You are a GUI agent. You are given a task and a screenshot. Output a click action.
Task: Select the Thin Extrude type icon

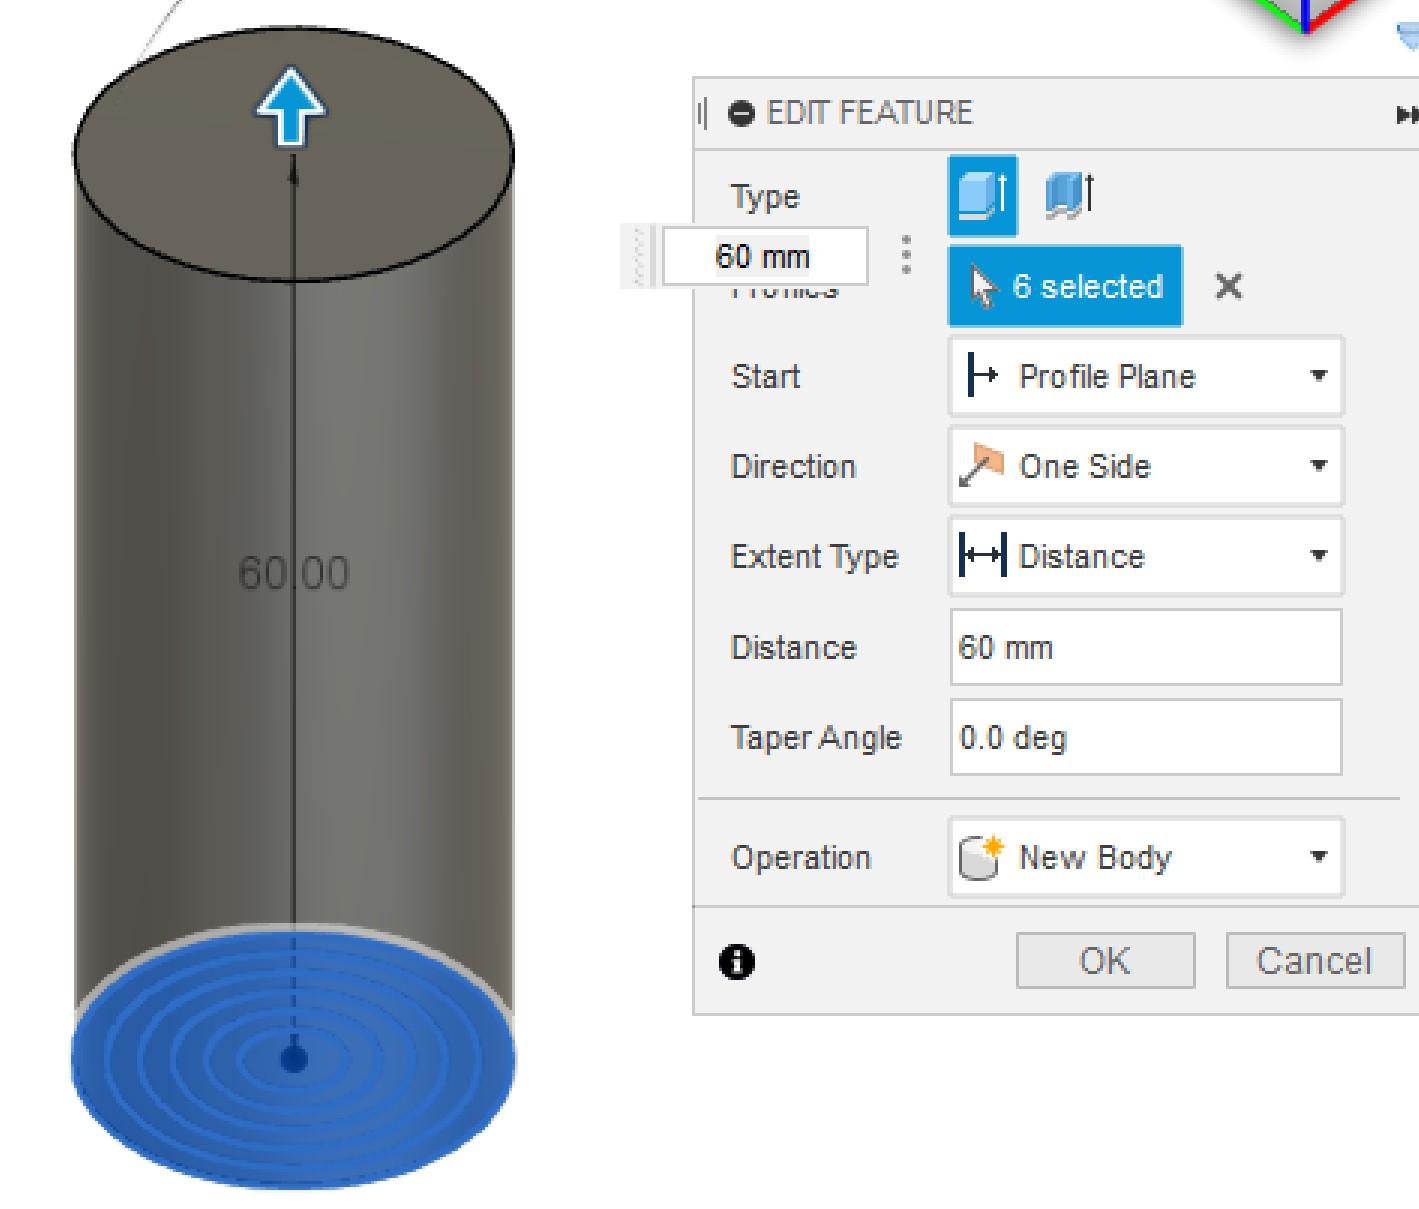click(1069, 194)
